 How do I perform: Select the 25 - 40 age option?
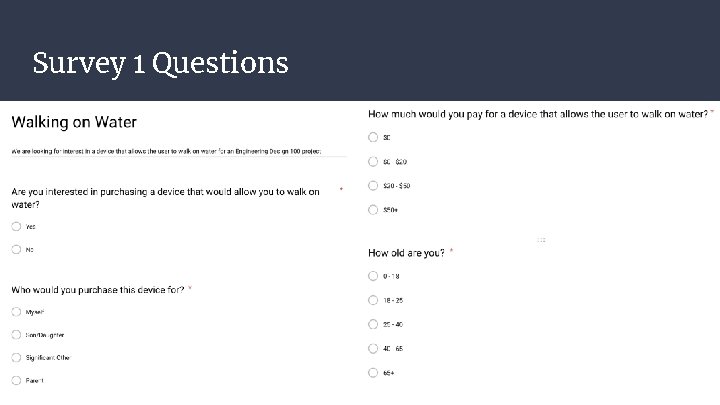(373, 324)
